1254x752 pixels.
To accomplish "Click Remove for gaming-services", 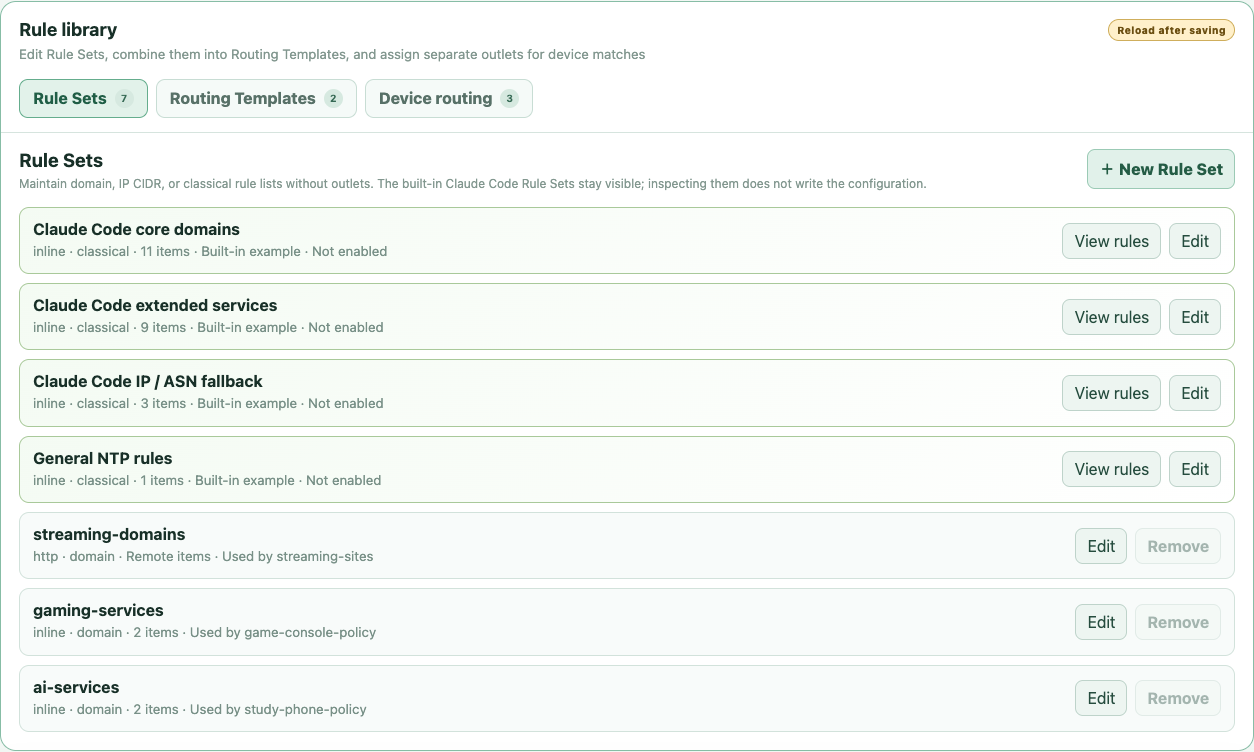I will [1178, 622].
